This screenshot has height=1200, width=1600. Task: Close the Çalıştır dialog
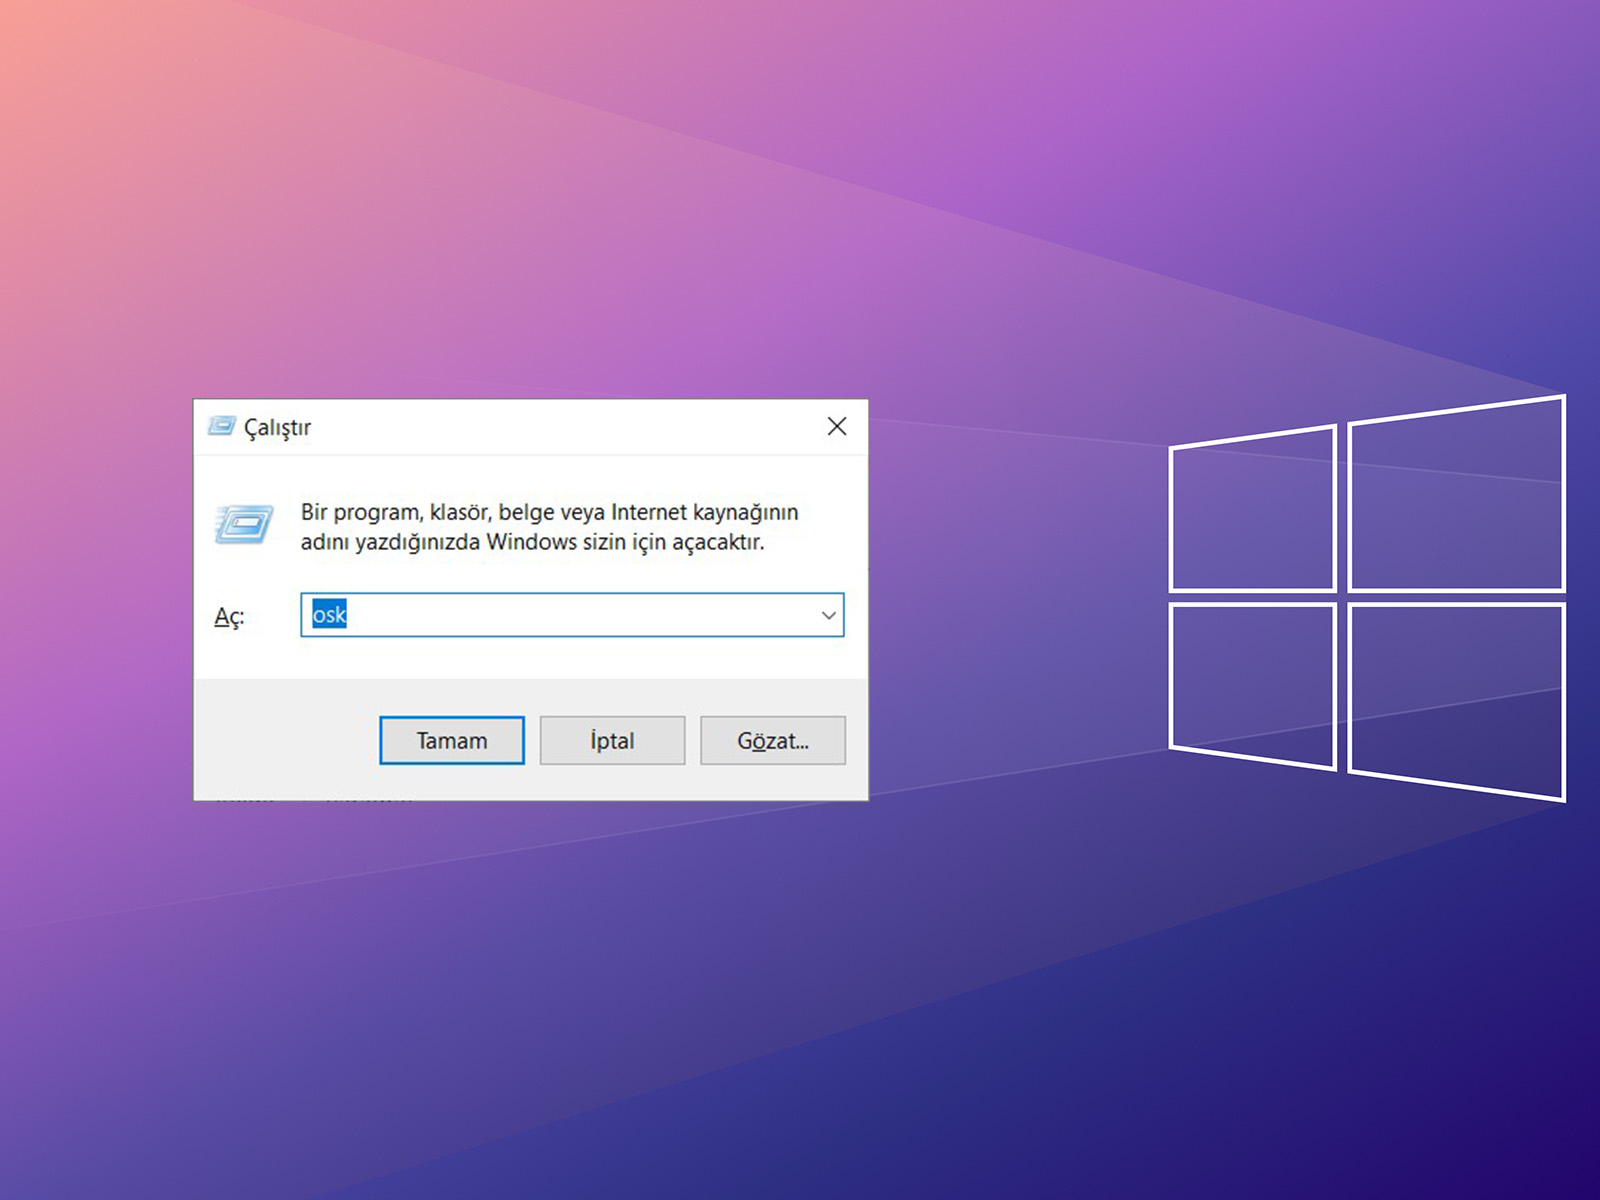point(837,427)
